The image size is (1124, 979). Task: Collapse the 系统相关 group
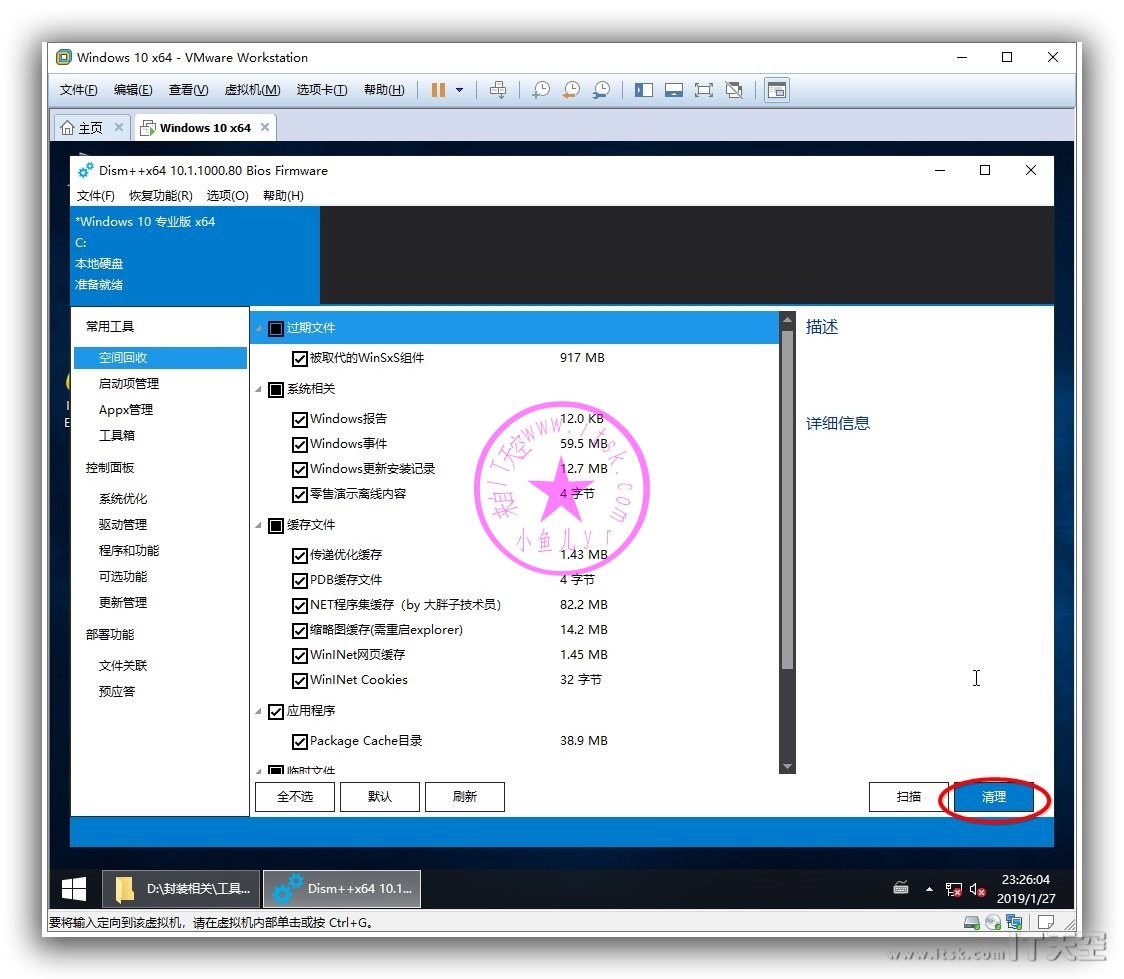tap(259, 389)
